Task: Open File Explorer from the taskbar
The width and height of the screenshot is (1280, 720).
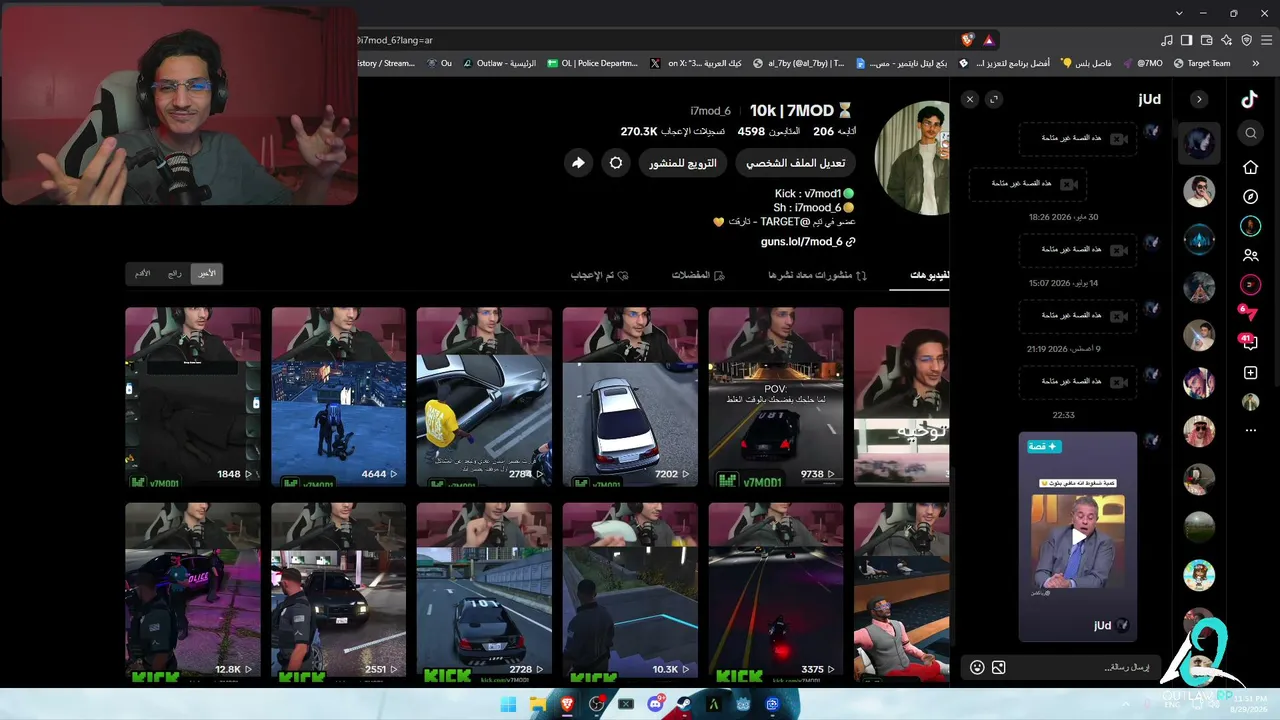Action: click(x=538, y=704)
